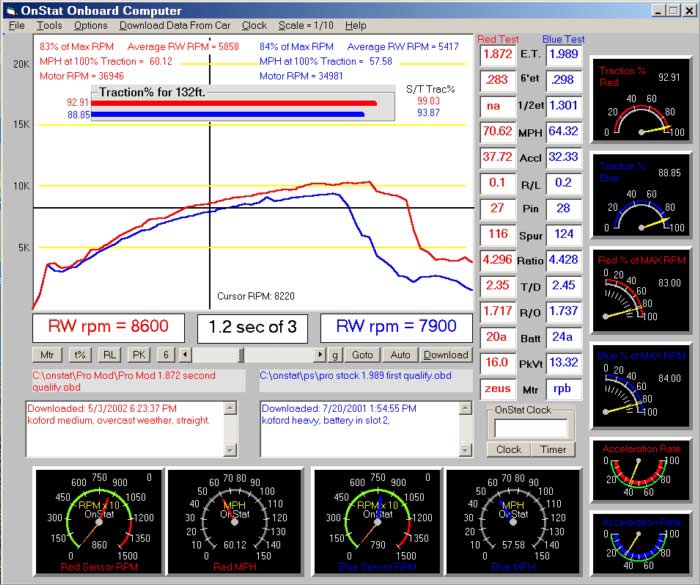
Task: Click the time scrollbar left arrow
Action: point(185,355)
